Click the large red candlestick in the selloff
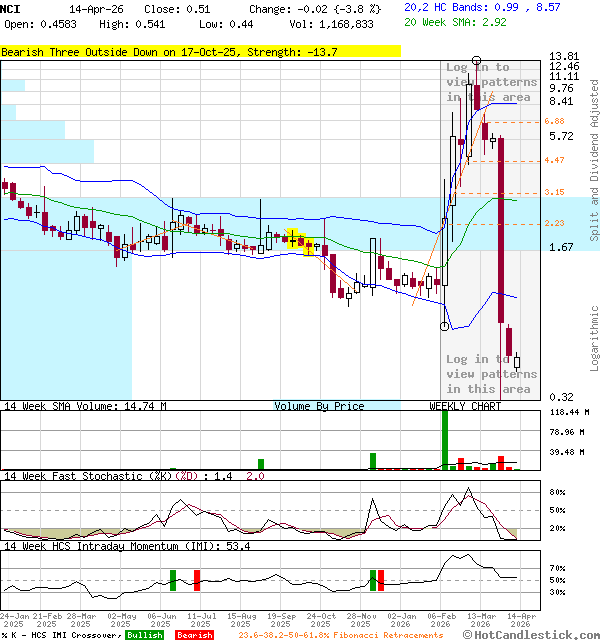This screenshot has width=600, height=640. [501, 230]
